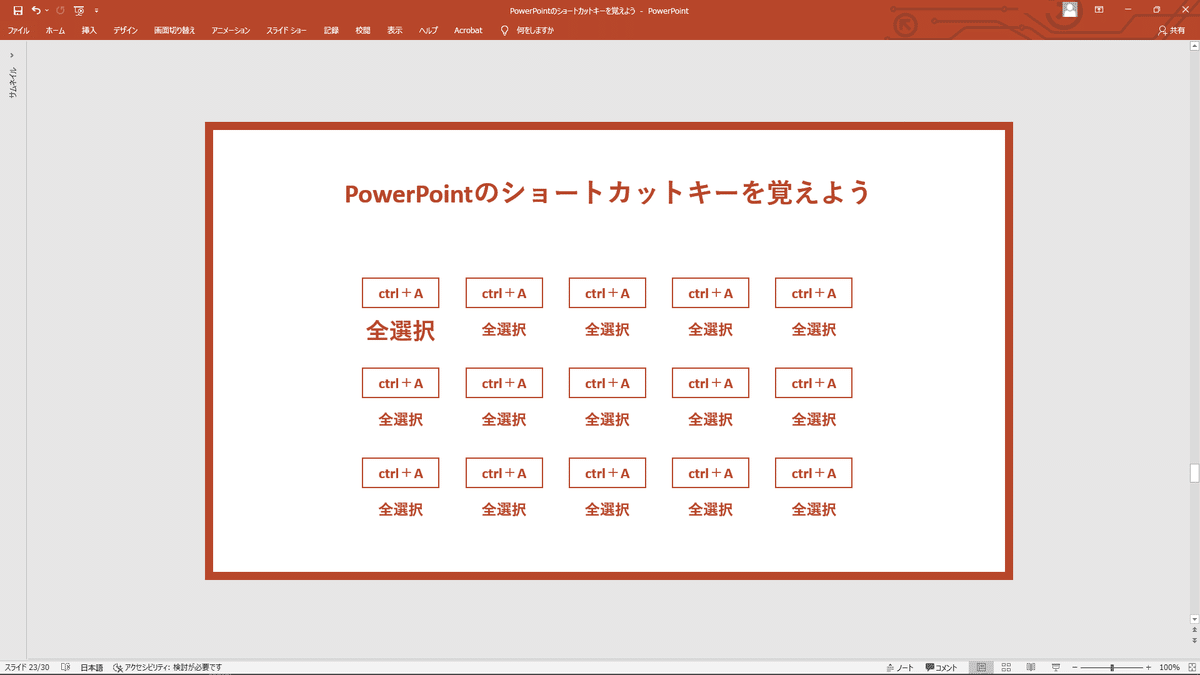Click the scrollbar down arrow
The width and height of the screenshot is (1200, 675).
pos(1194,619)
